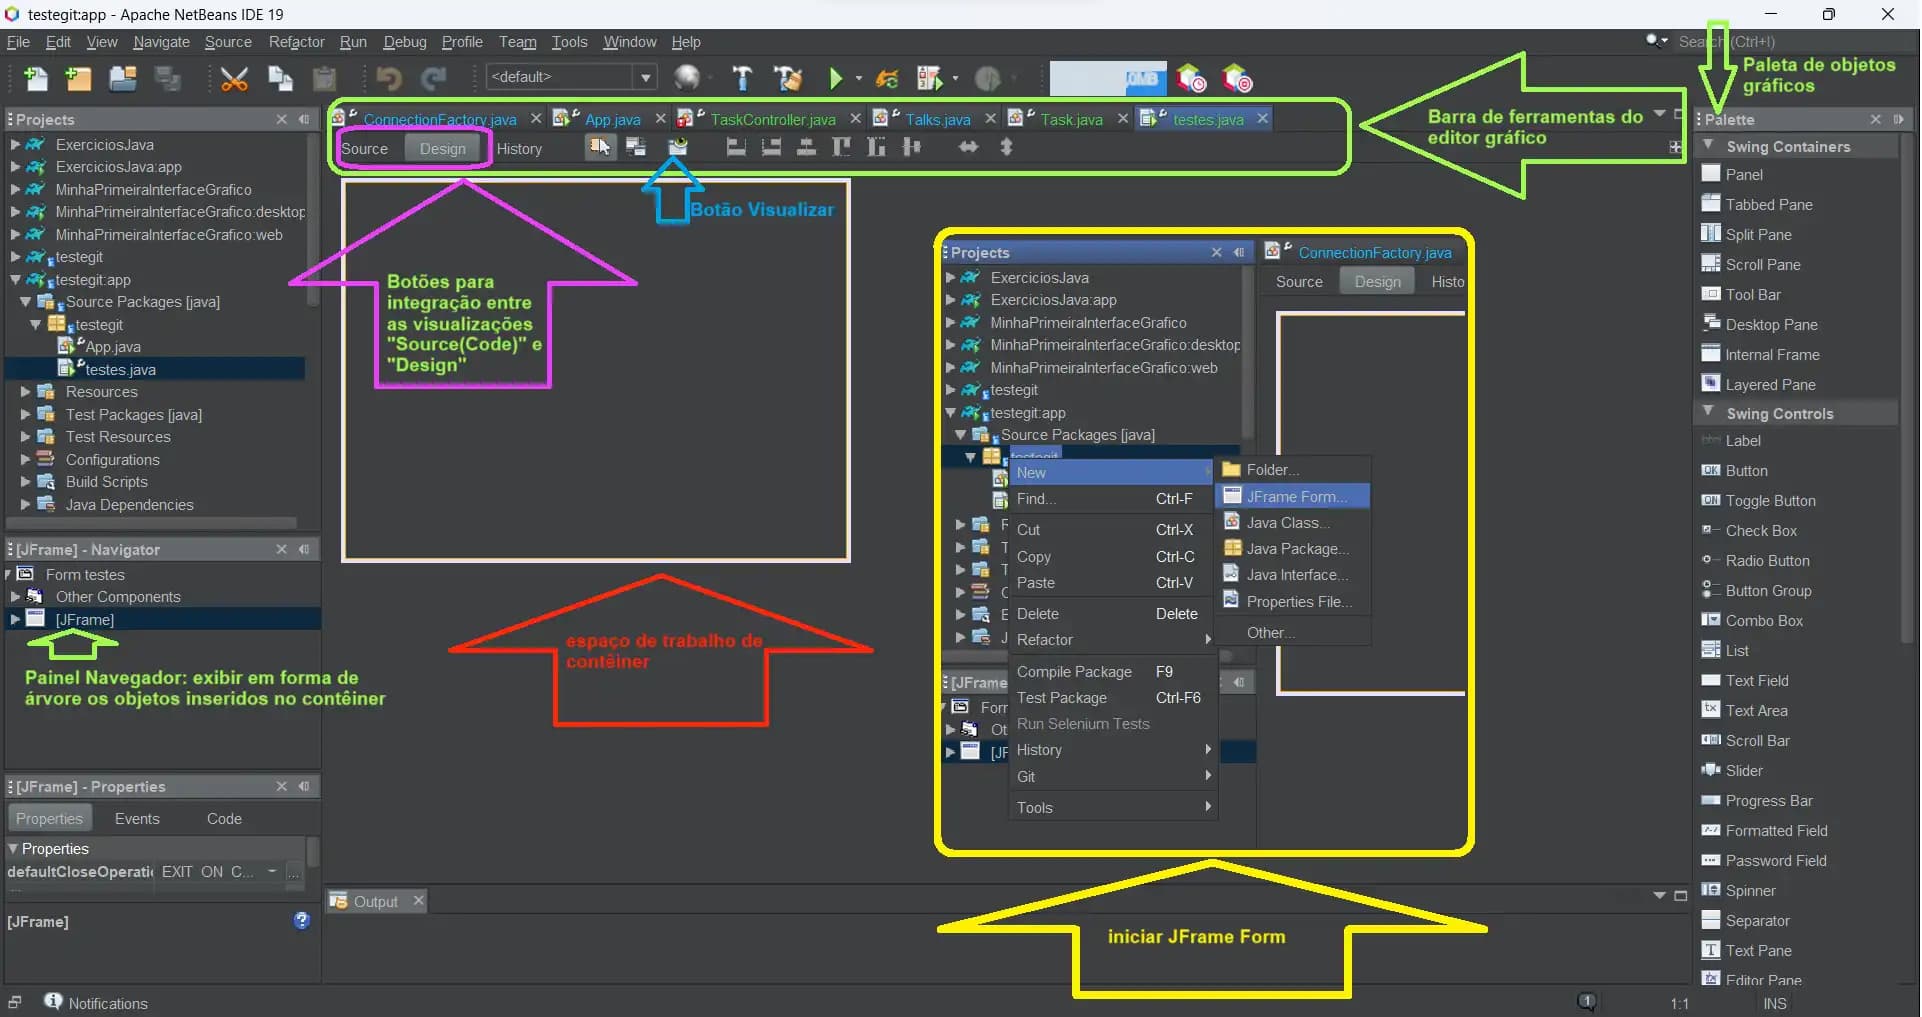Viewport: 1922px width, 1017px height.
Task: Select Password Field in the palette
Action: point(1776,861)
